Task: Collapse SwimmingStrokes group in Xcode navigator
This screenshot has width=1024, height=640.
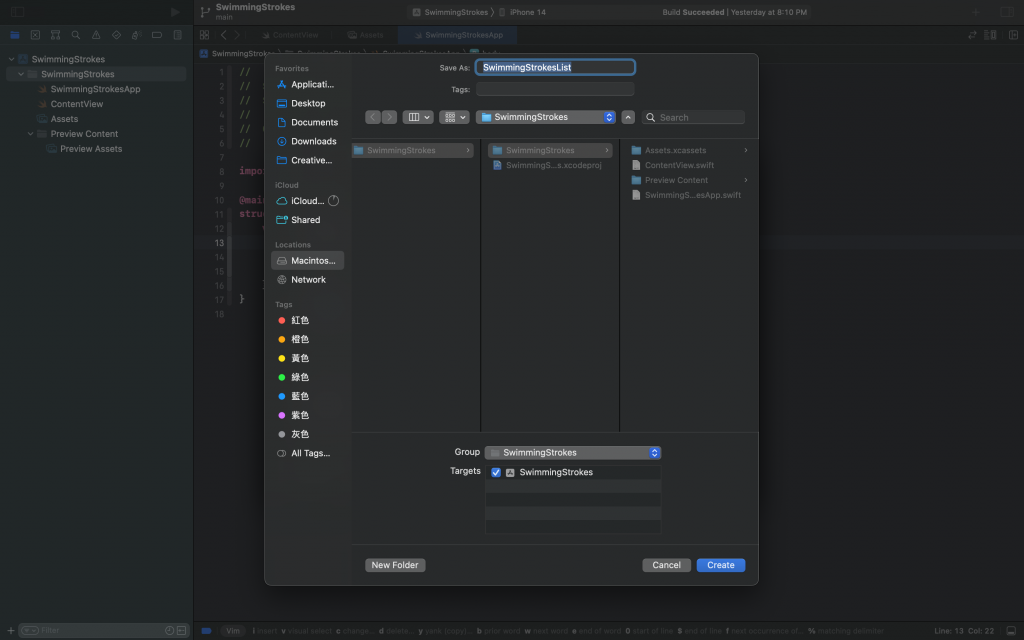Action: click(21, 74)
